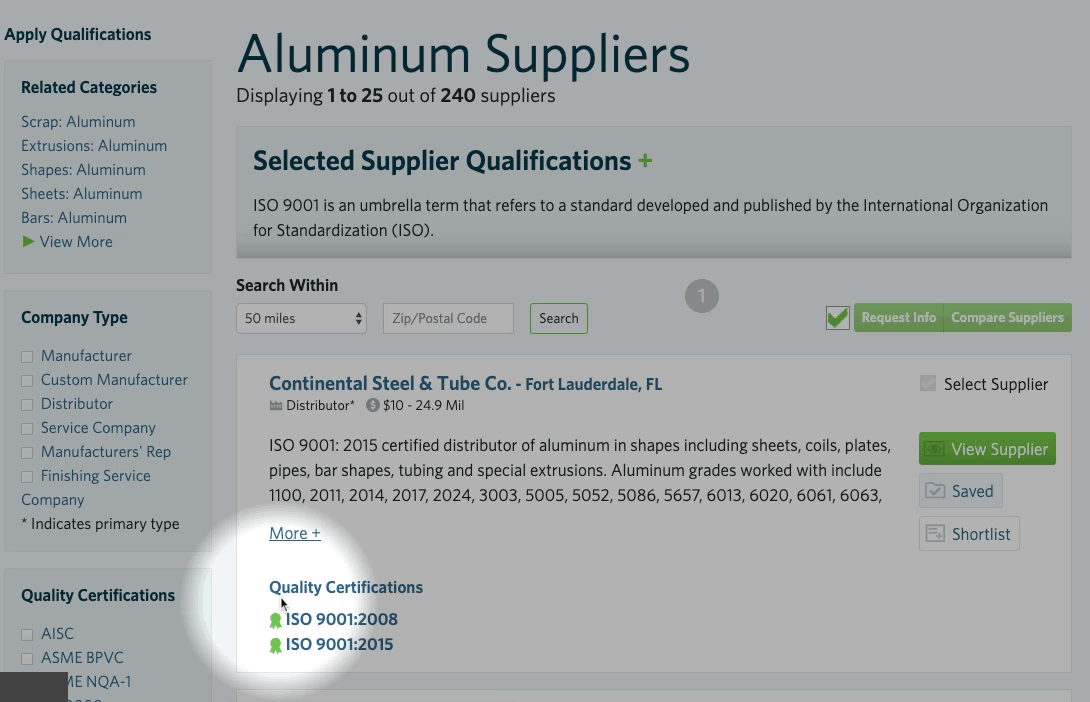Tick the Manufacturer company type checkbox

pyautogui.click(x=27, y=357)
